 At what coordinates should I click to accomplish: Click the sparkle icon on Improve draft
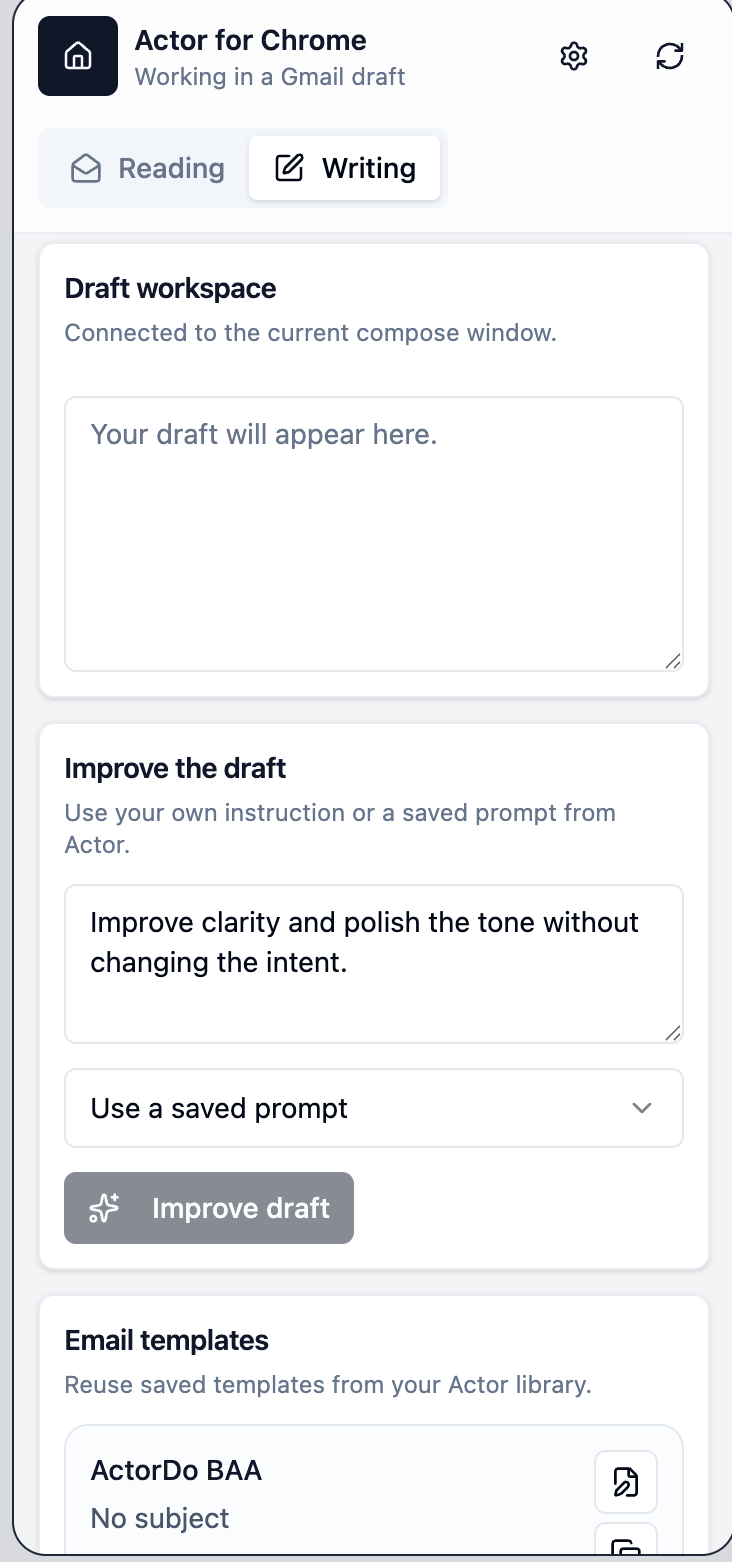click(104, 1209)
